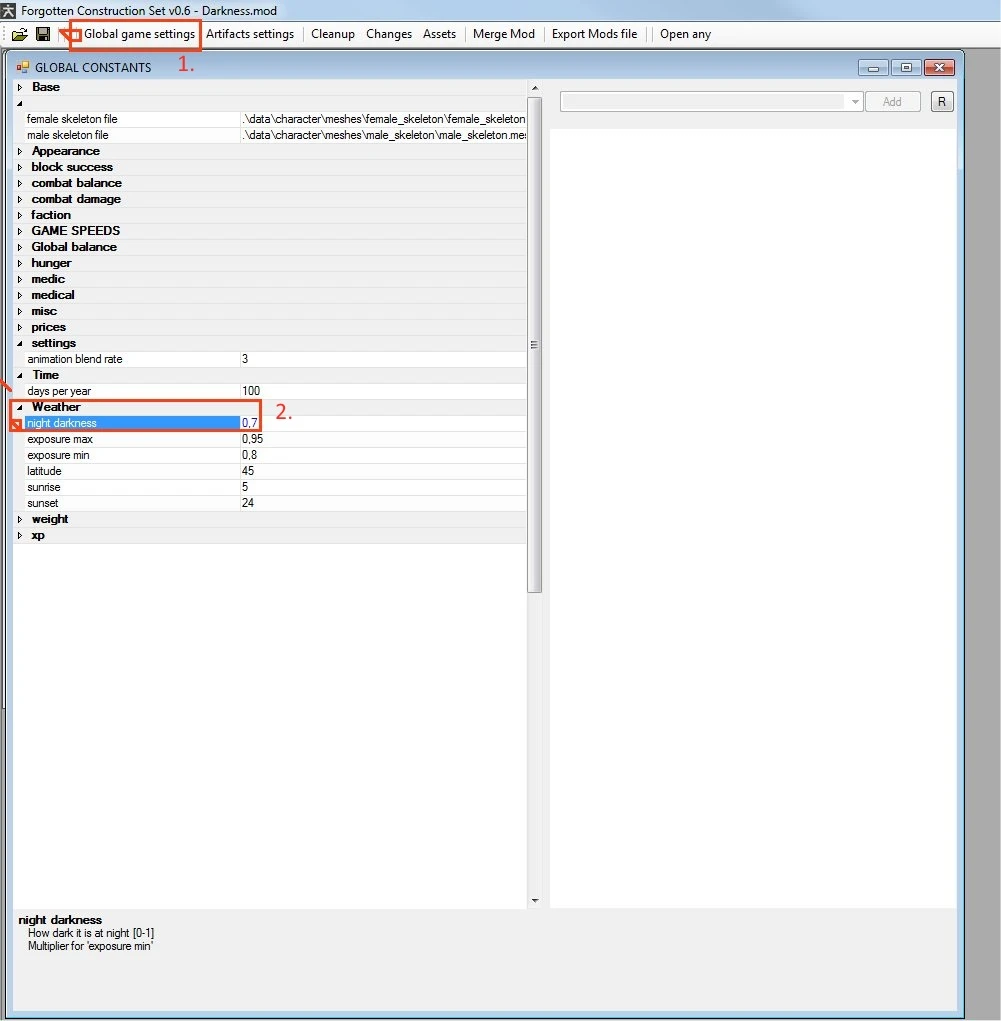
Task: Click Open any in toolbar
Action: click(685, 34)
